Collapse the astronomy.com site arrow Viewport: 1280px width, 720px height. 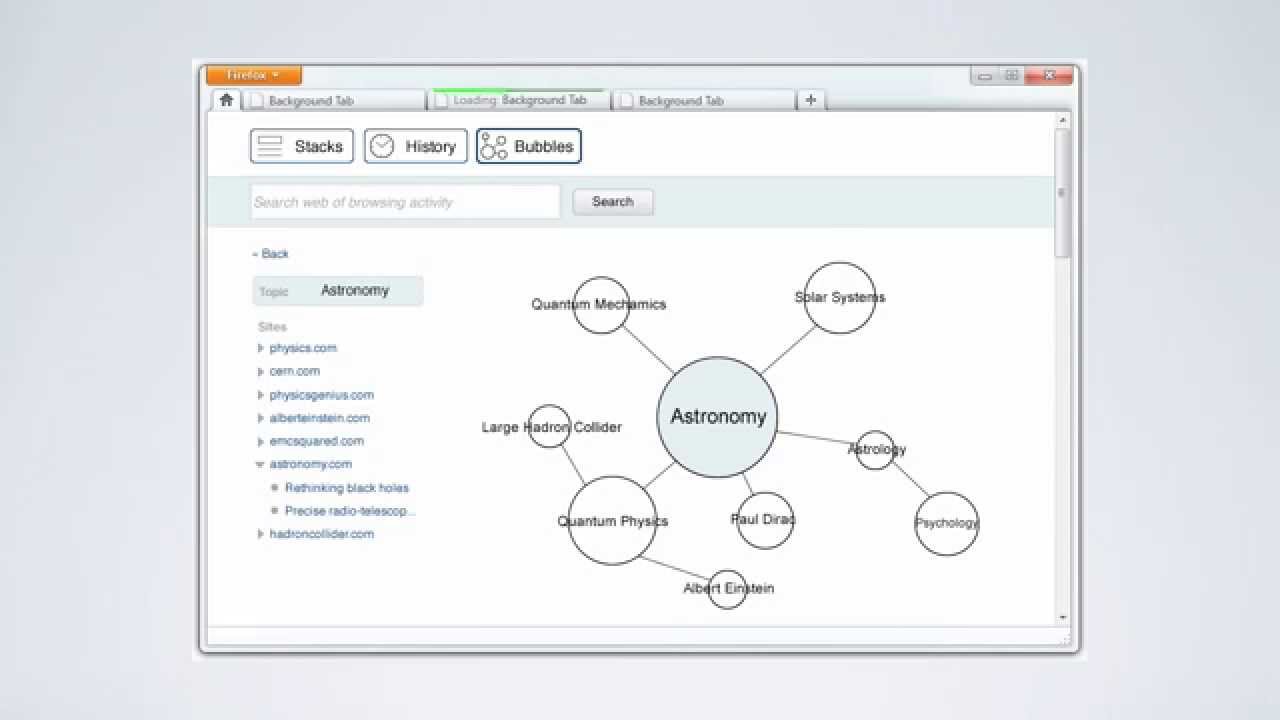point(260,464)
